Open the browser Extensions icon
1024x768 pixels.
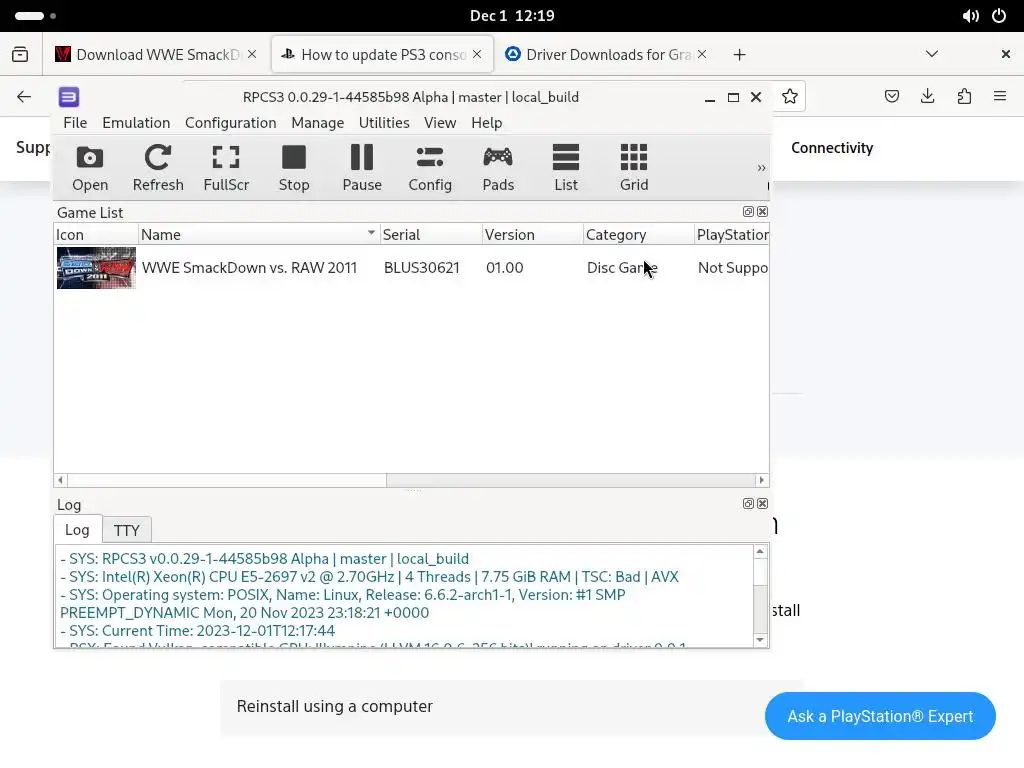(964, 97)
